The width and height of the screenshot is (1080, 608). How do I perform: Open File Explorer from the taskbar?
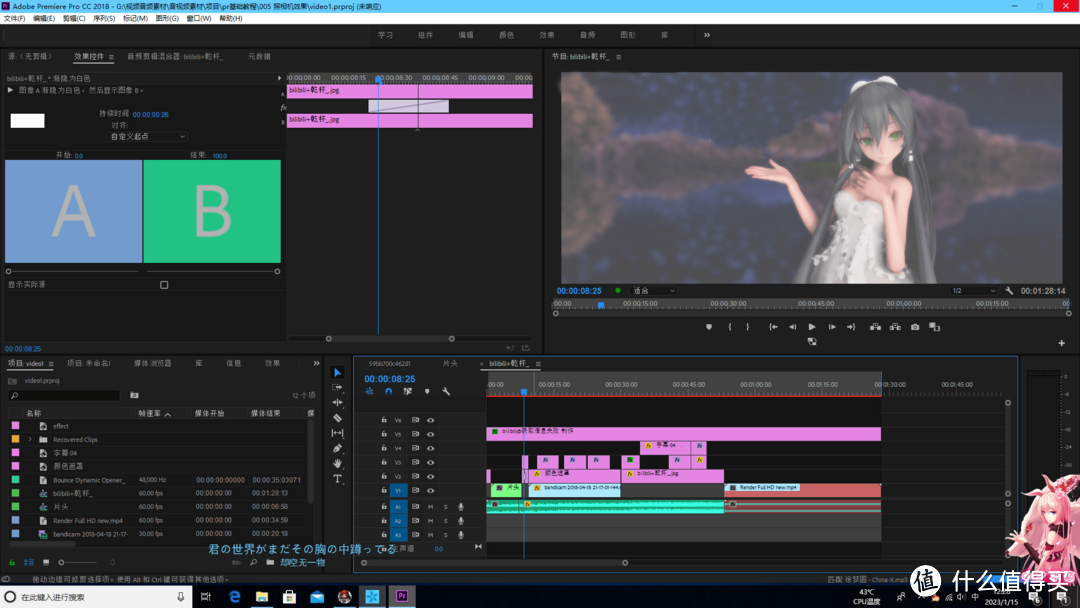pos(262,596)
